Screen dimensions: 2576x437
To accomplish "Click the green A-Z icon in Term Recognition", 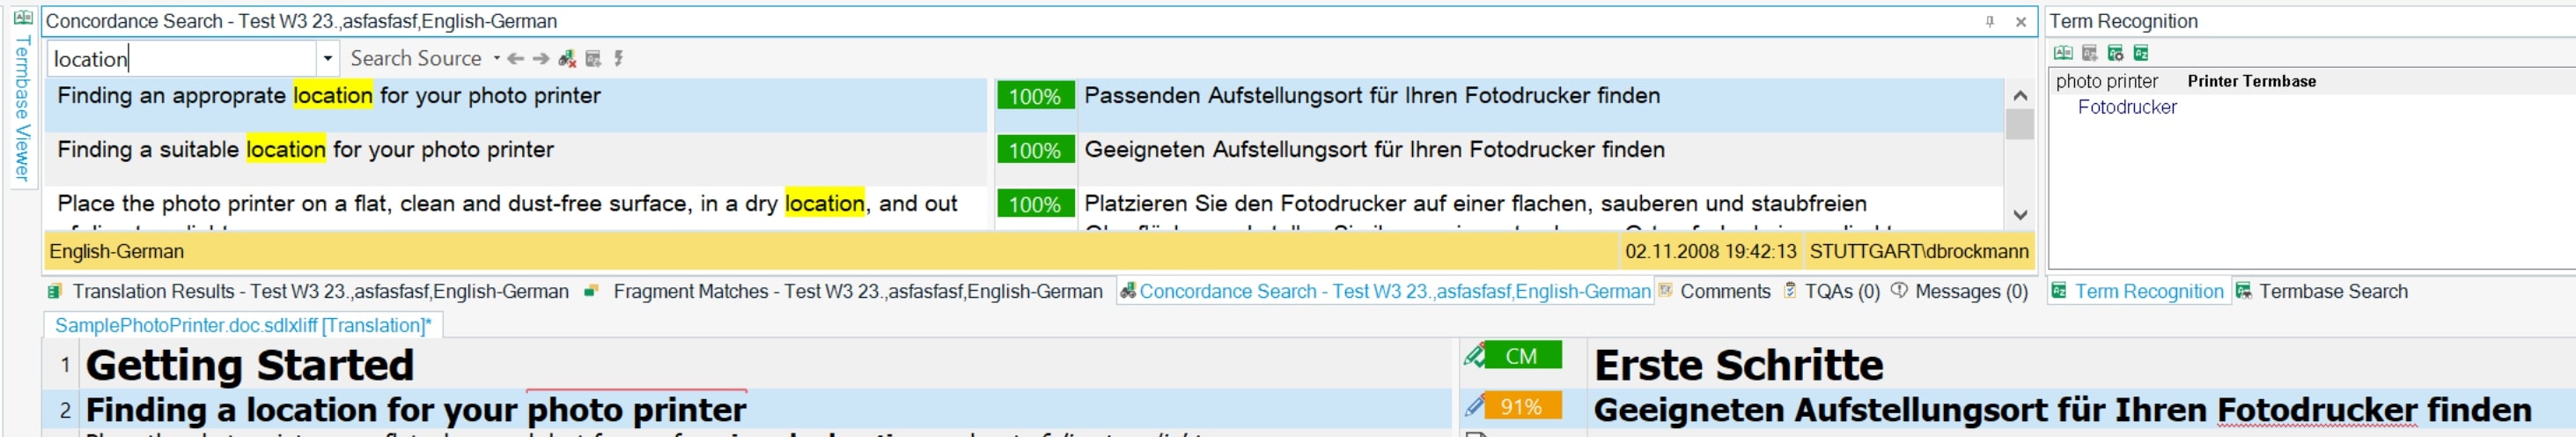I will coord(2141,53).
